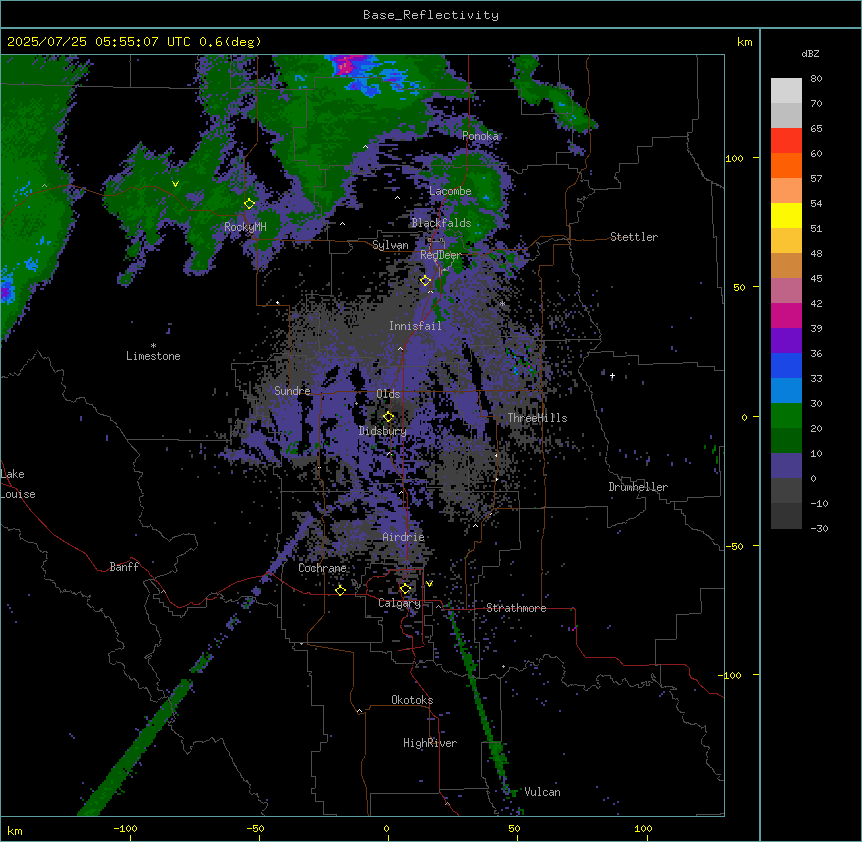Select the dark green 10-20 dBZ legend color
Viewport: 862px width, 842px height.
coord(786,441)
